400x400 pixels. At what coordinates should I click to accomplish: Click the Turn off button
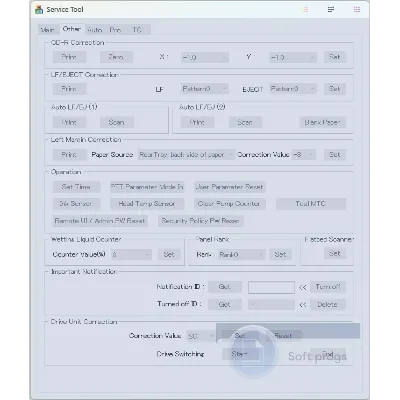(x=328, y=287)
